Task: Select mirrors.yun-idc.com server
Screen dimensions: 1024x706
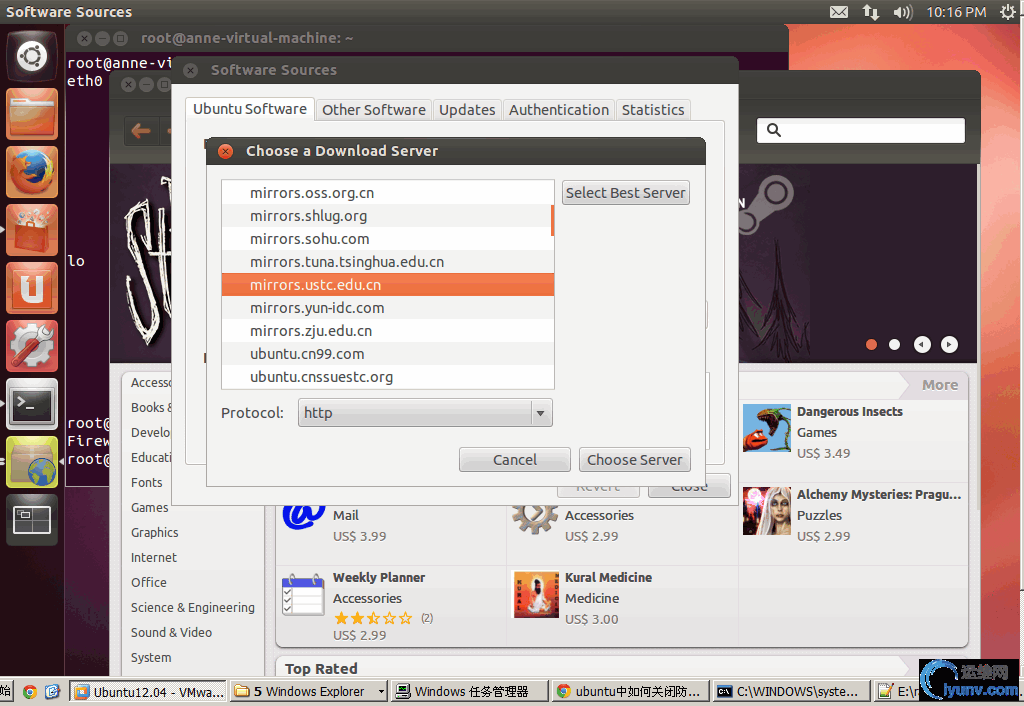Action: pyautogui.click(x=388, y=308)
